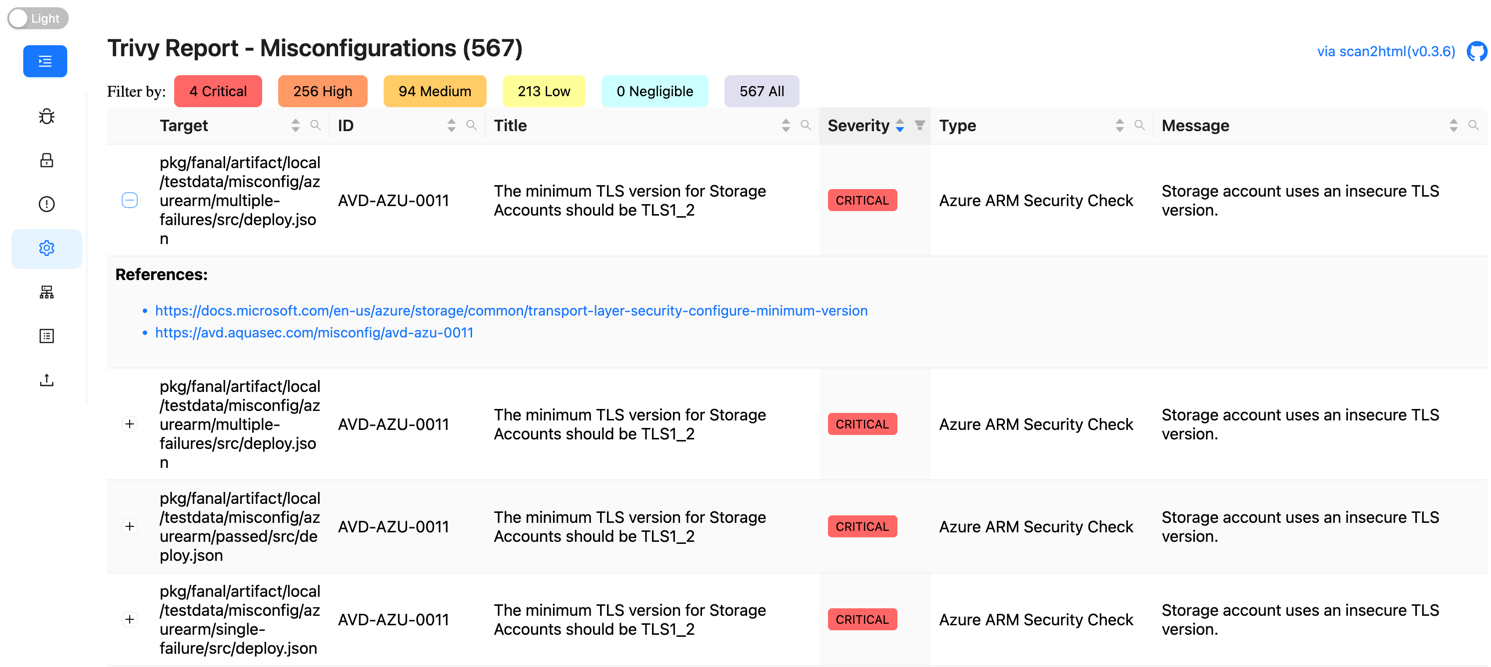Toggle the Light theme switch
Screen dimensions: 1491x667
click(x=38, y=18)
